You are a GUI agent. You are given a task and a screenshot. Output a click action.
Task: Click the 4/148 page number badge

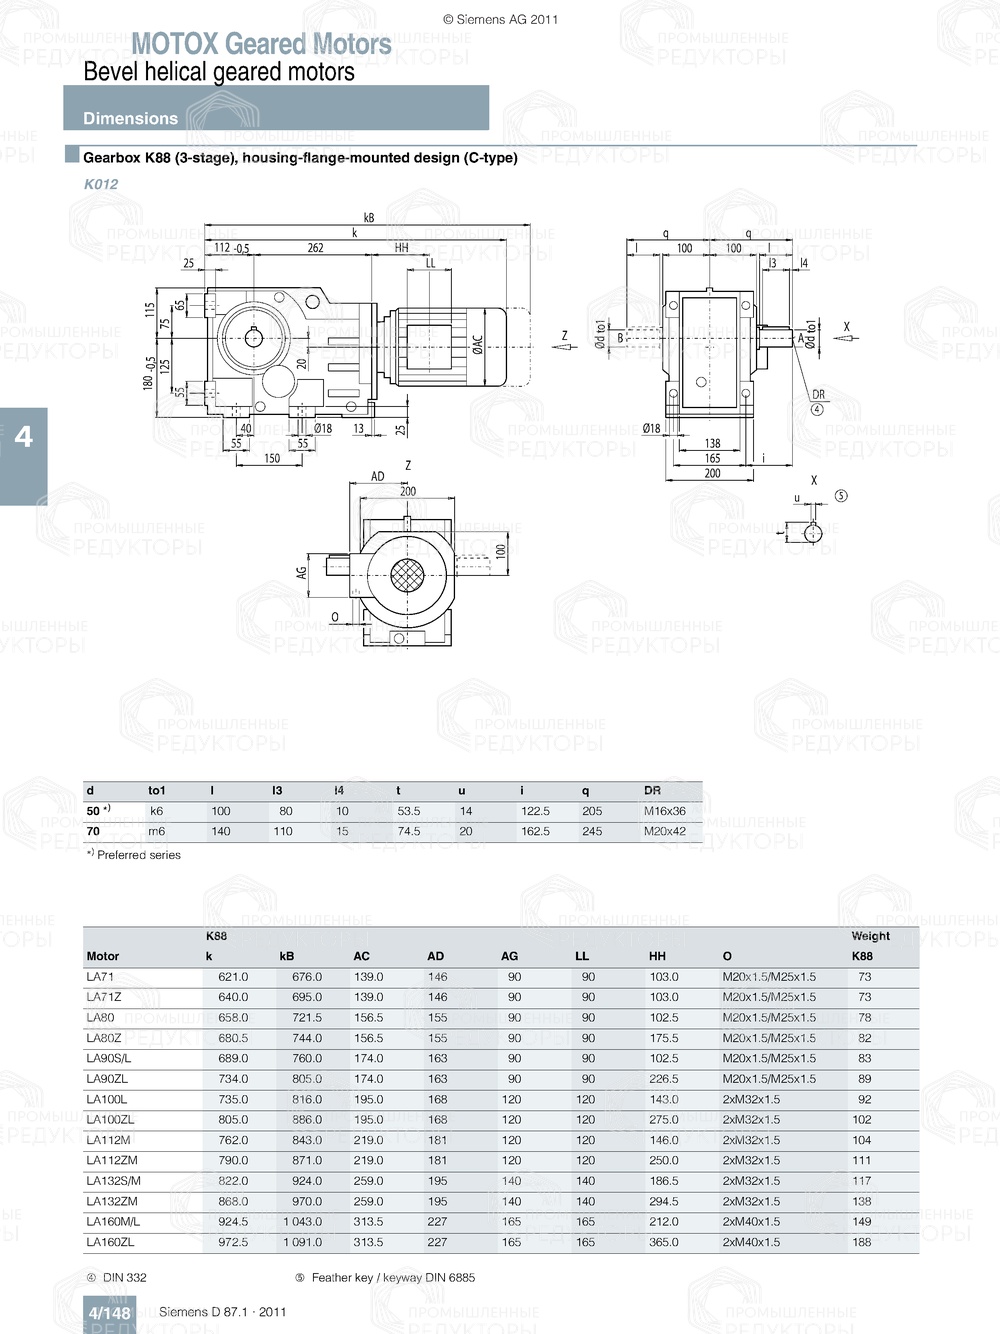coord(106,1309)
